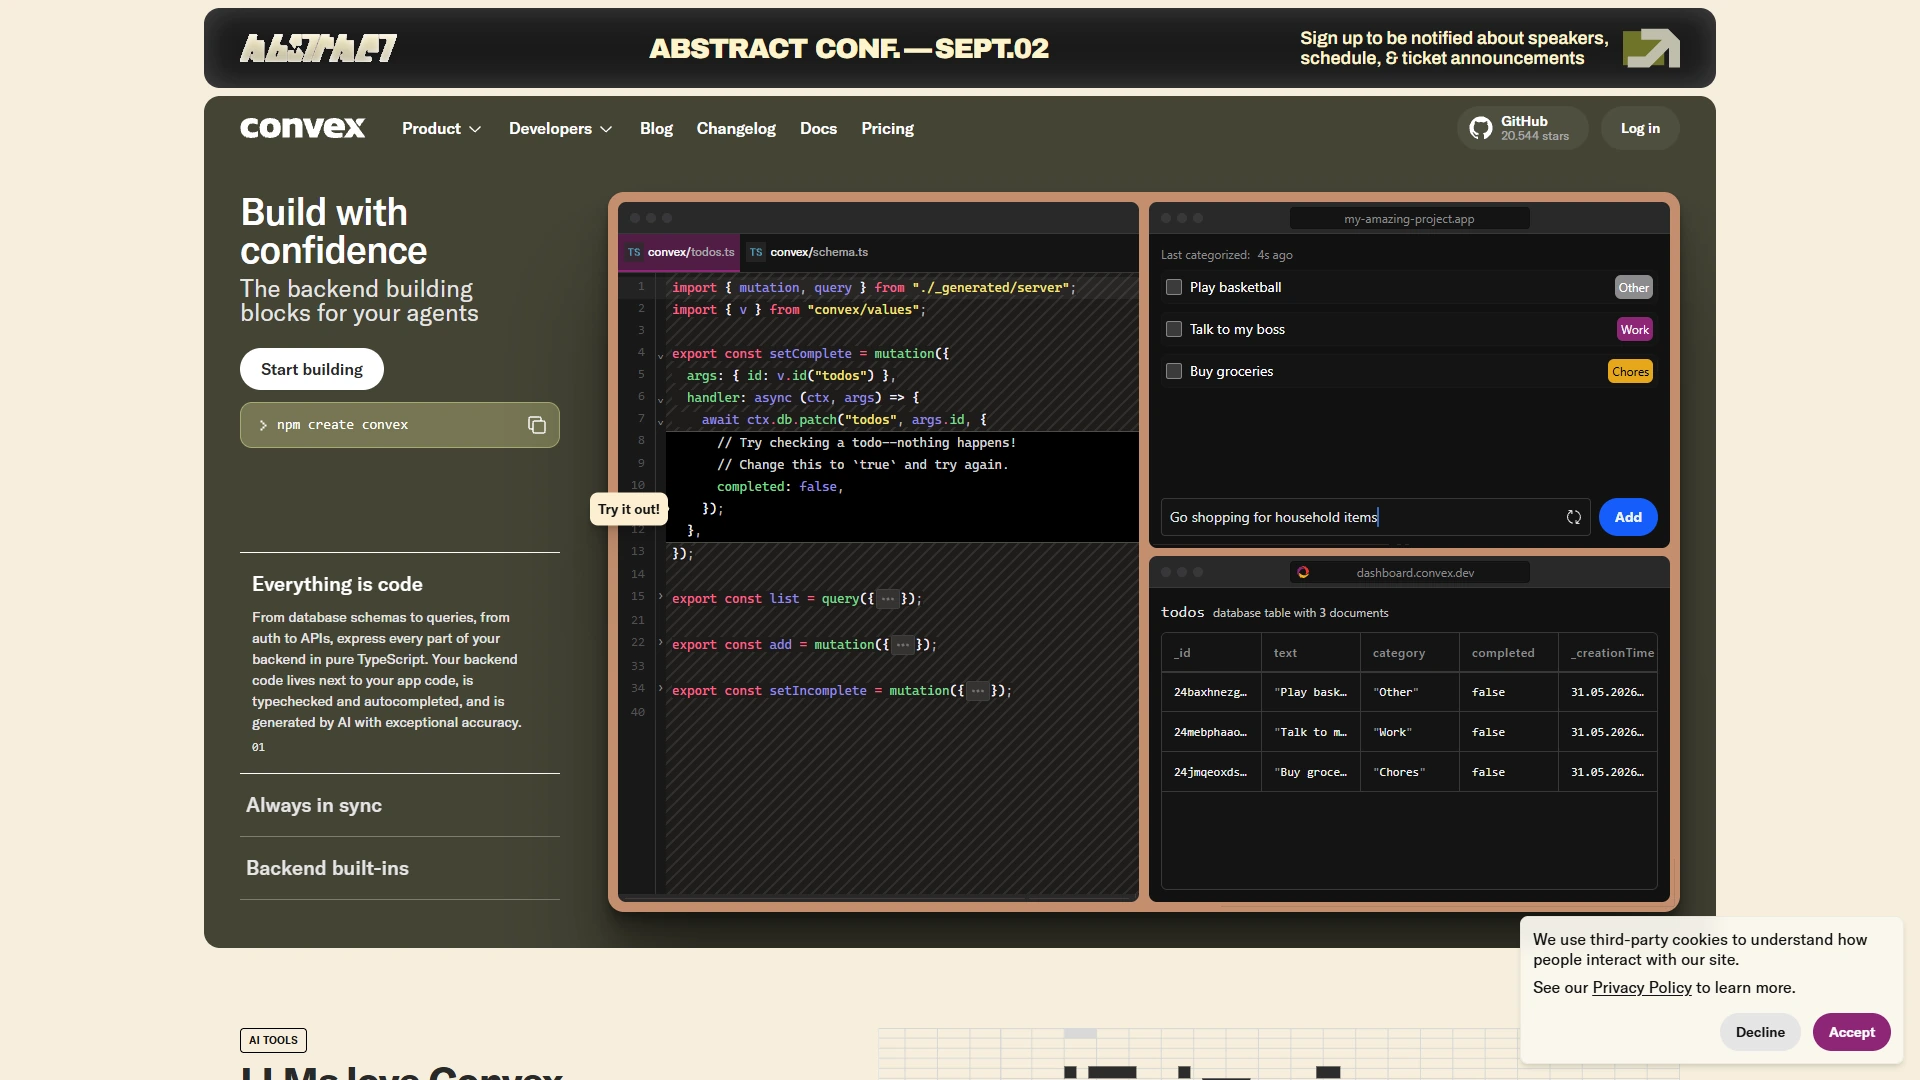Click the dashboard.convex.dev address bar
Screen dimensions: 1920x1080
click(1409, 572)
